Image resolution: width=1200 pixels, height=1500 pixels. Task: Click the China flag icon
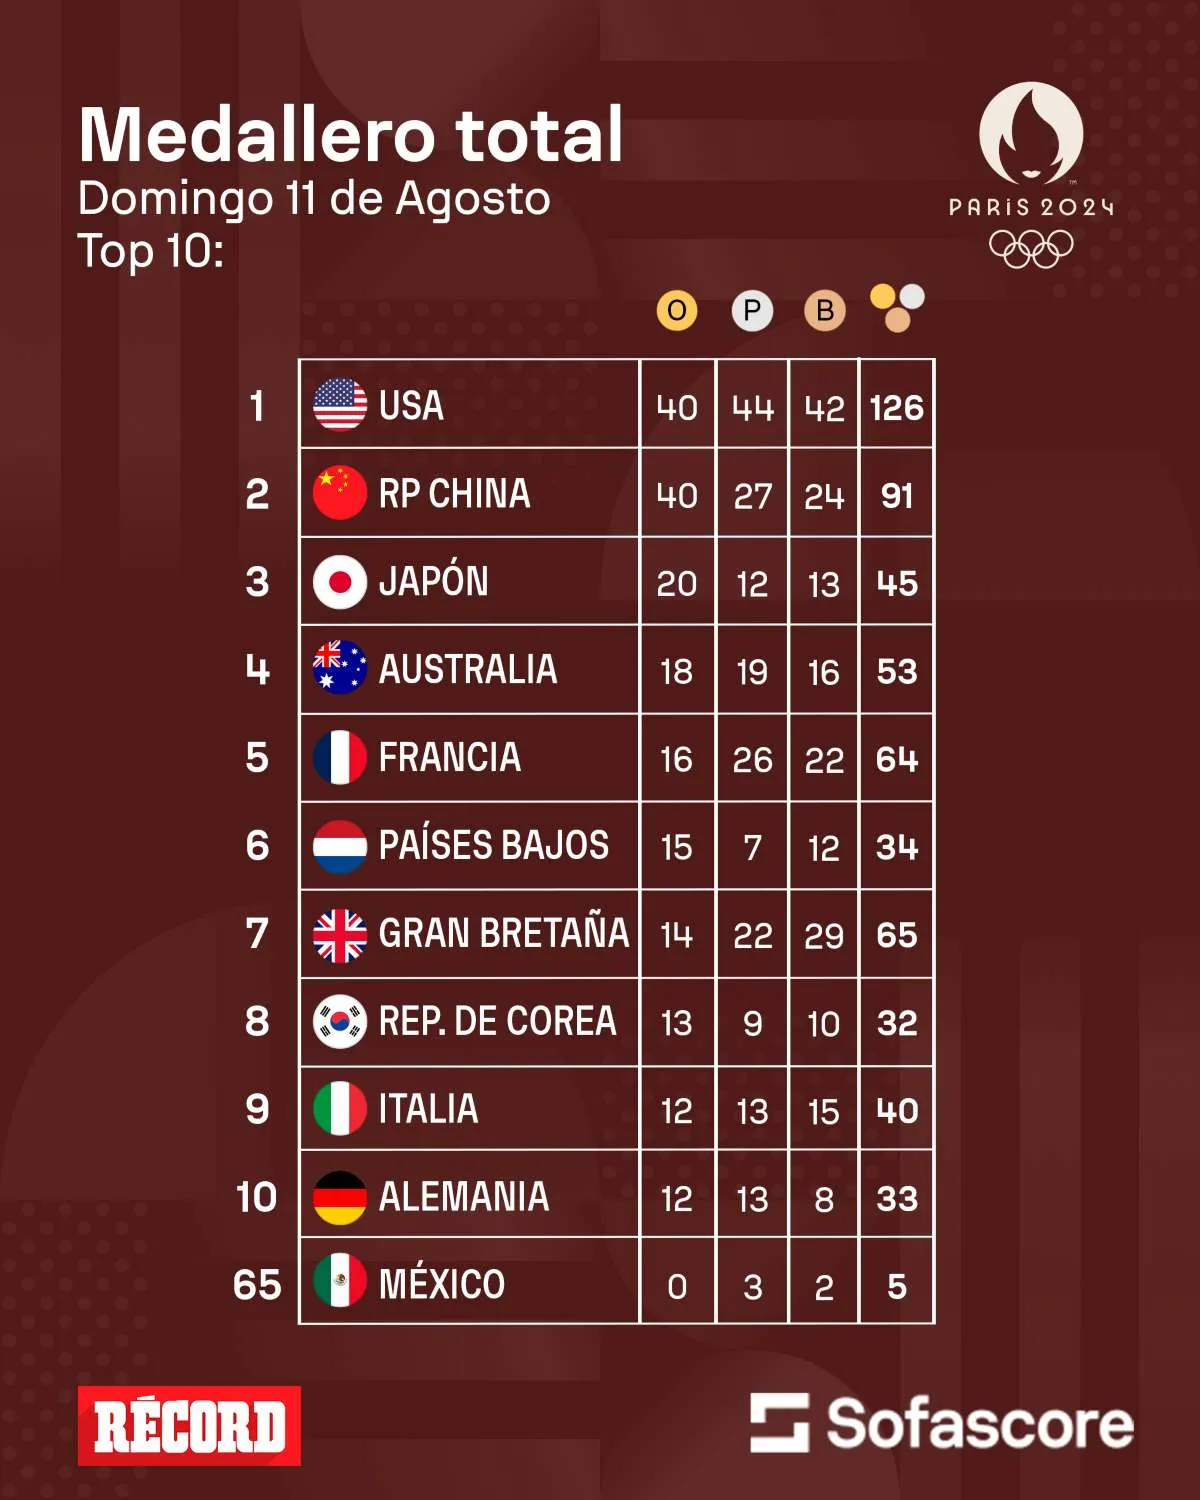(x=340, y=493)
